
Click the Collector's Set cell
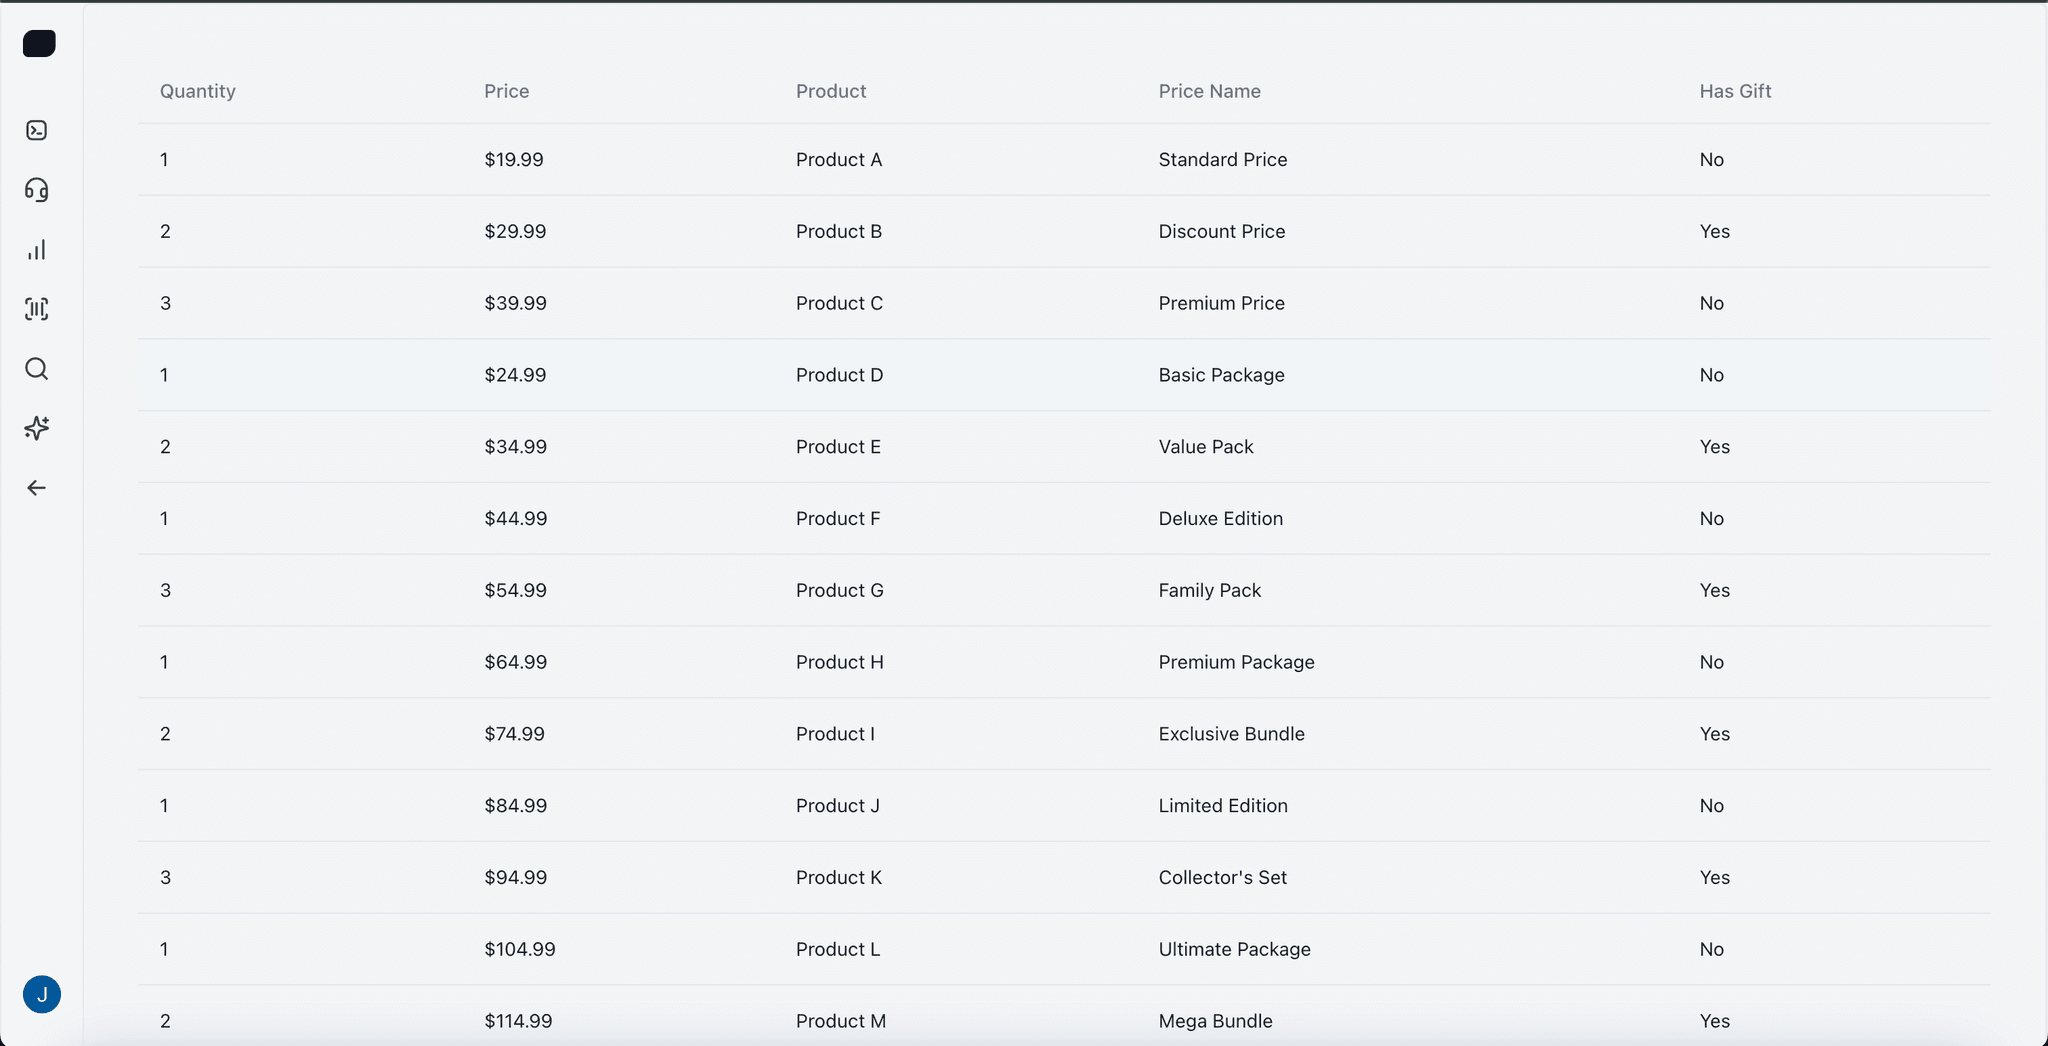(1222, 878)
